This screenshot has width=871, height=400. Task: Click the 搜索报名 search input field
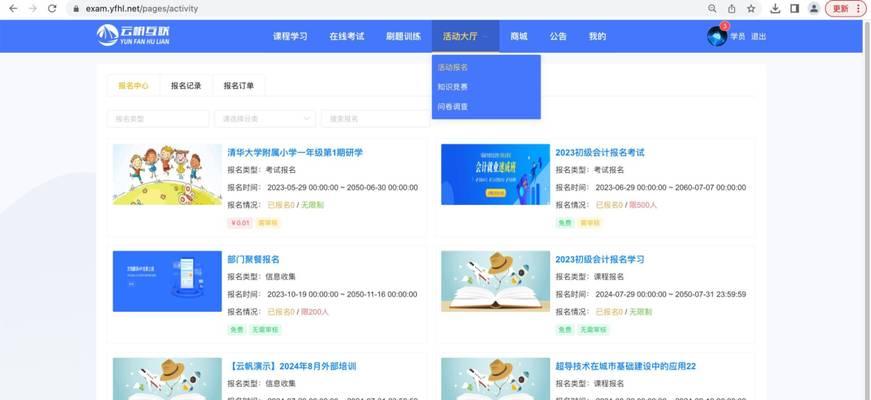click(376, 118)
